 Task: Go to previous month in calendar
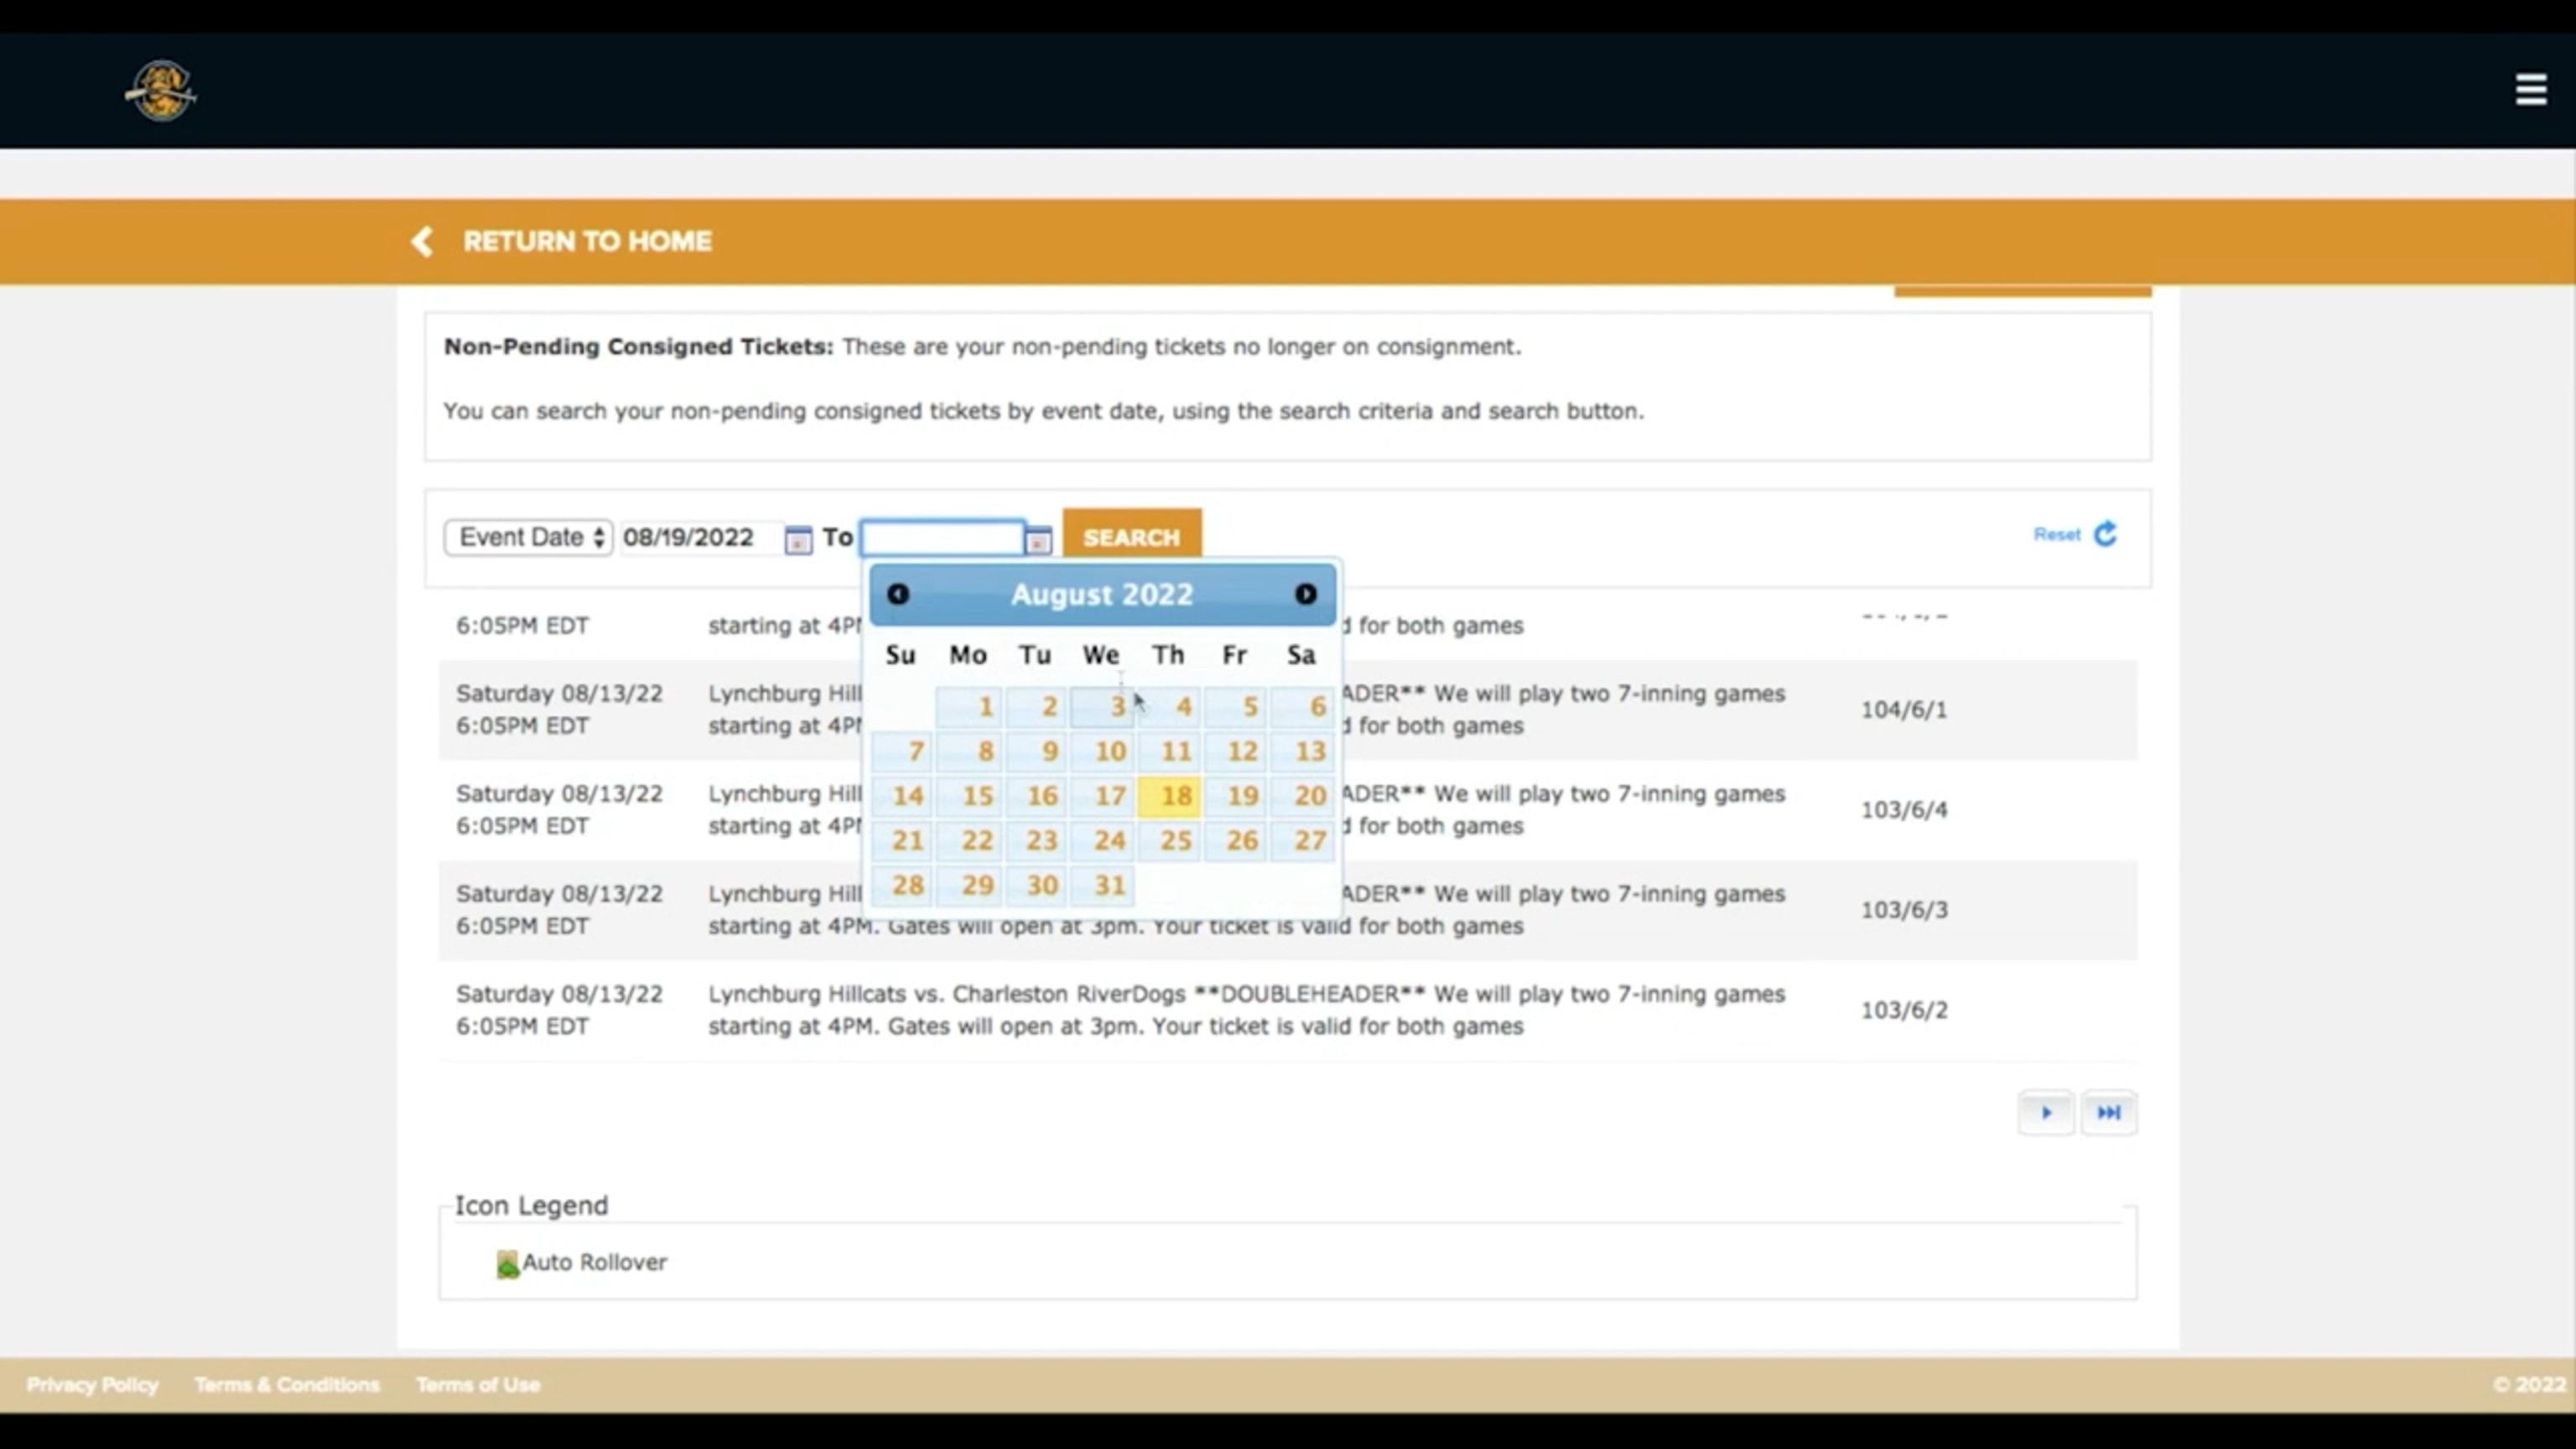click(898, 594)
